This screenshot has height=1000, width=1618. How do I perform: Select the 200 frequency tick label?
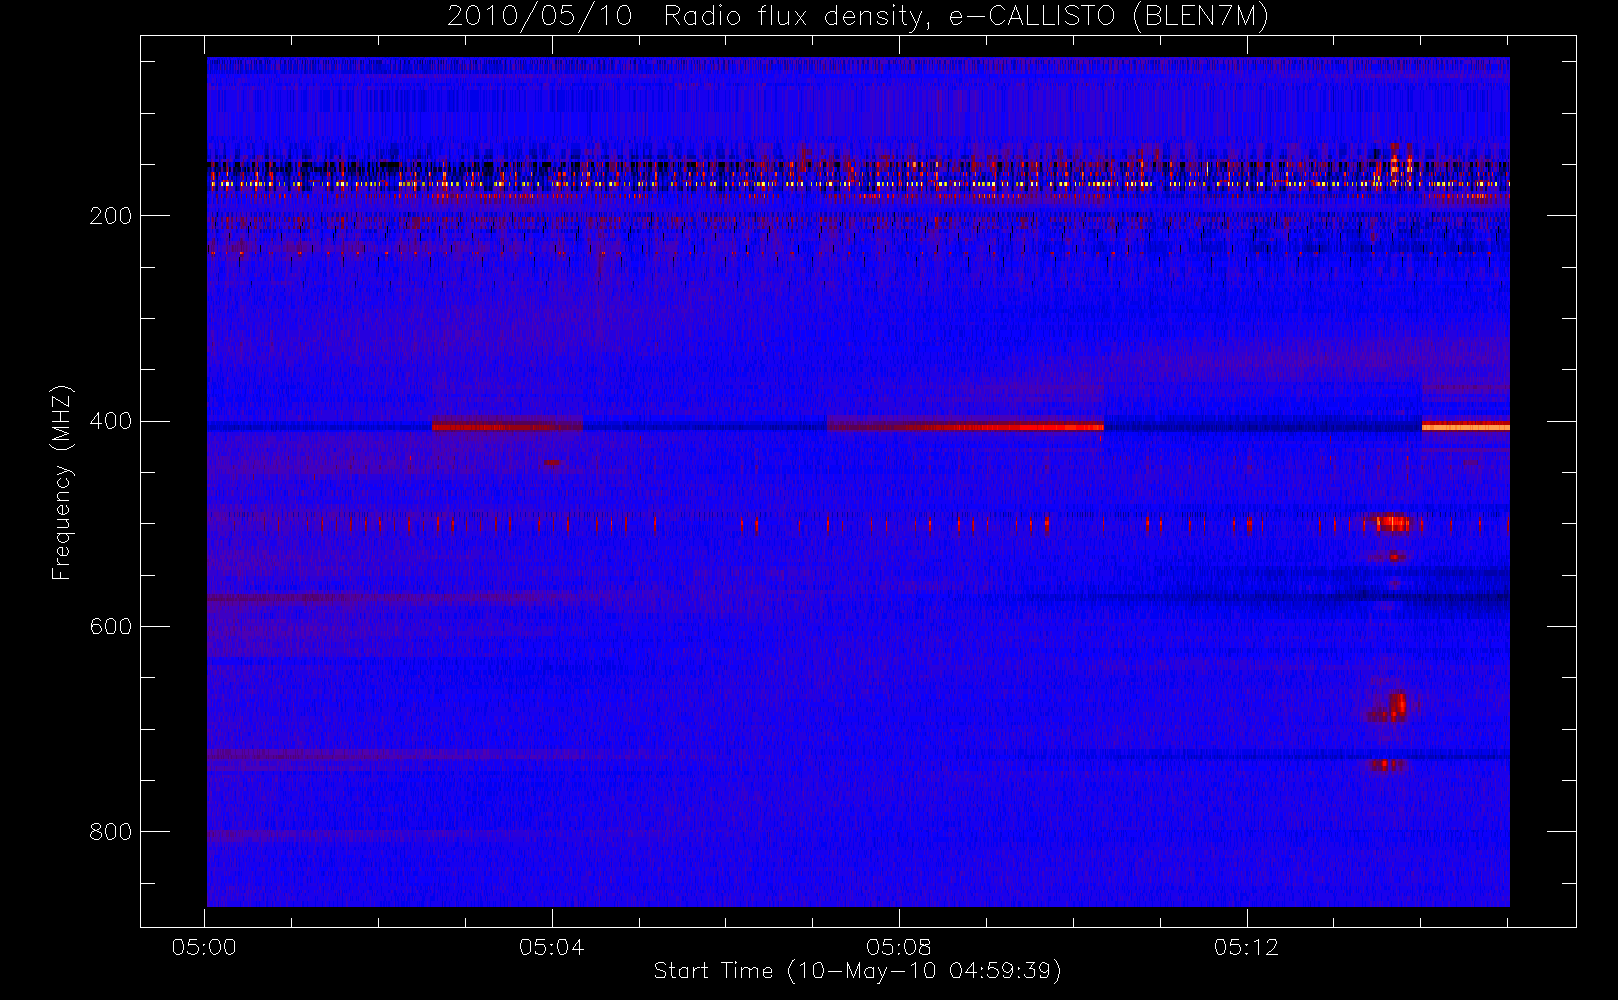(109, 216)
